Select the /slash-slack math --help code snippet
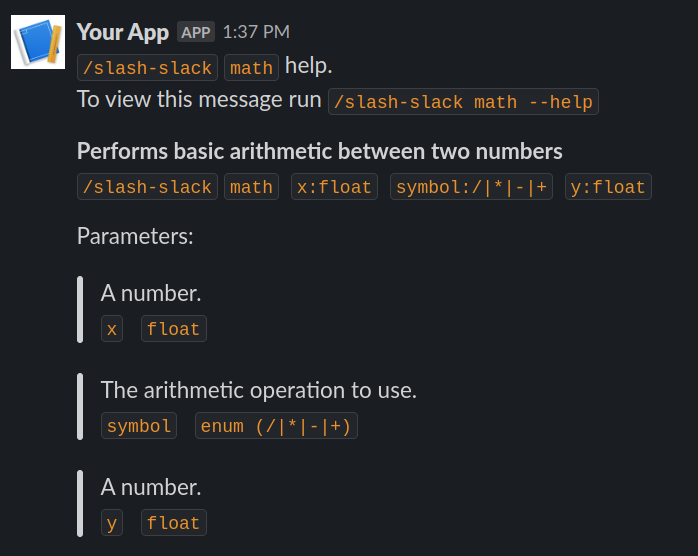The image size is (698, 556). 463,101
